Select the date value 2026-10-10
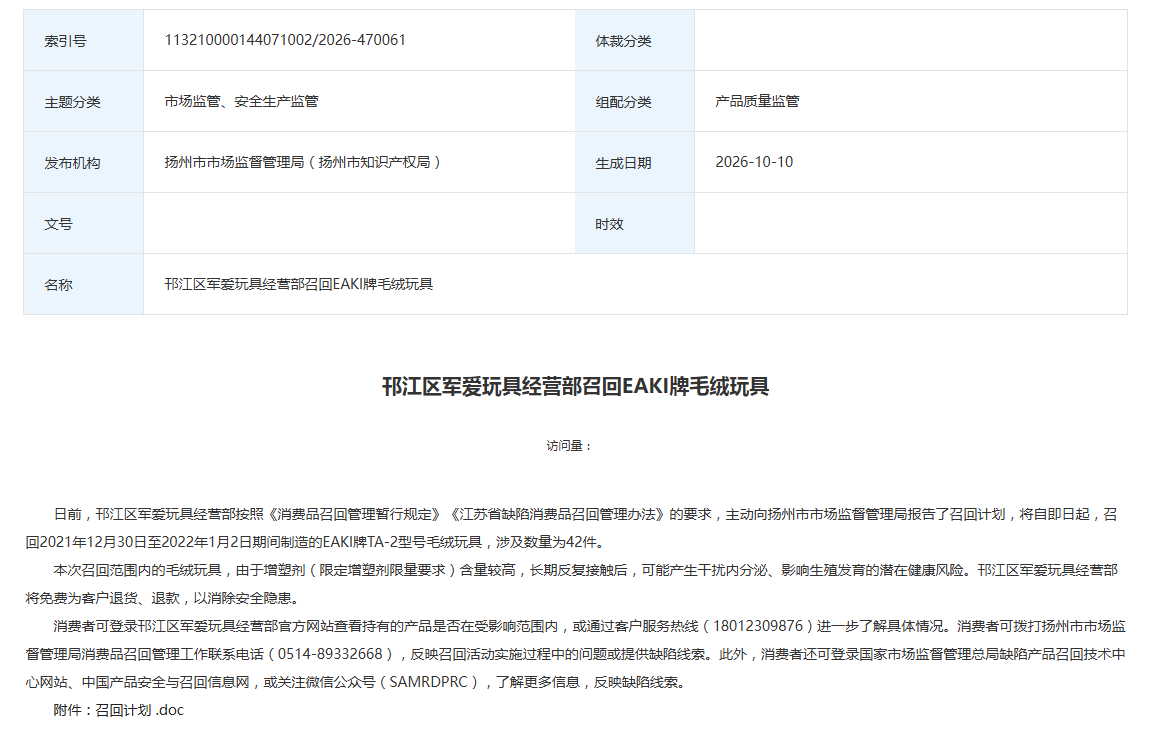The width and height of the screenshot is (1172, 751). (754, 162)
